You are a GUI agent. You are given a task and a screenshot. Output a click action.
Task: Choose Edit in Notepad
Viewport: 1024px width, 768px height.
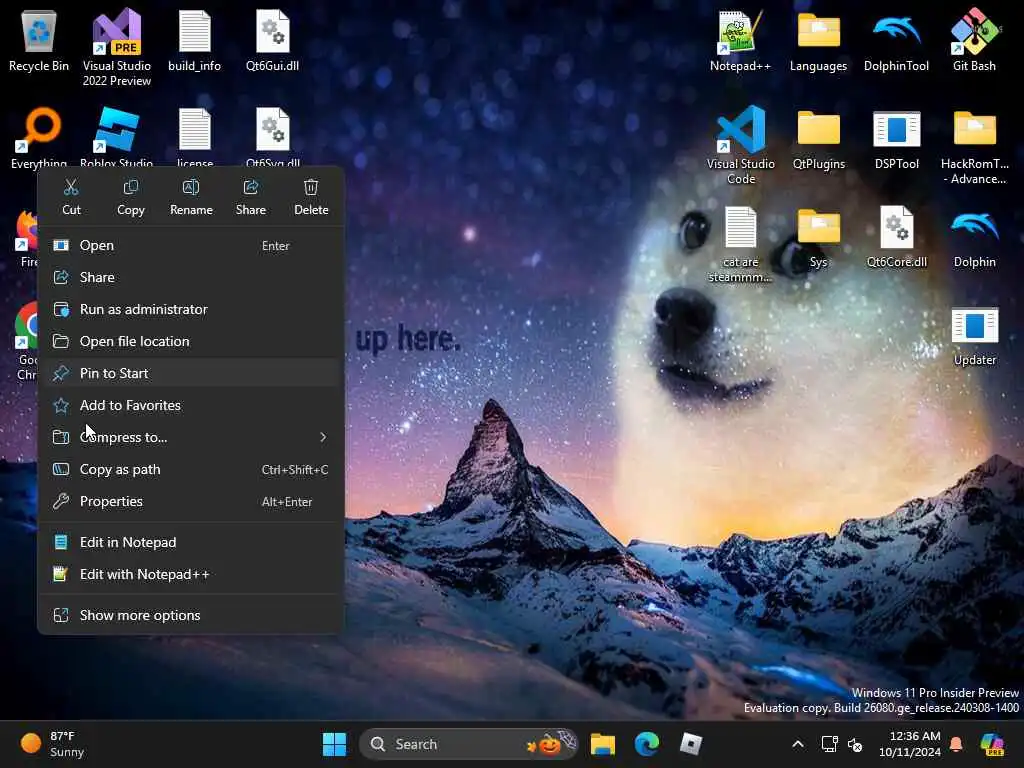[191, 543]
